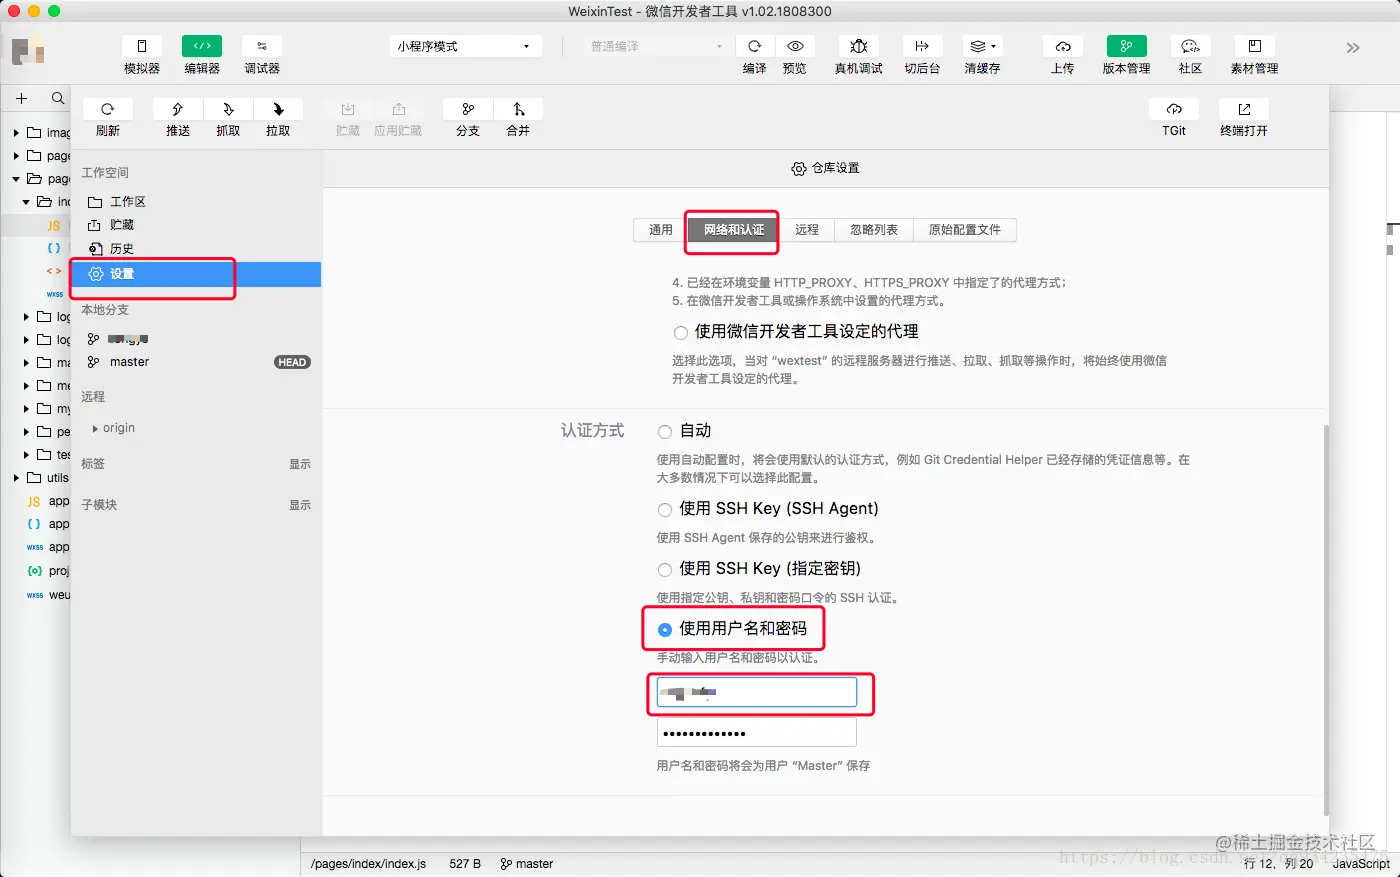The image size is (1400, 877).
Task: Click the file search magnifier icon
Action: pyautogui.click(x=58, y=98)
